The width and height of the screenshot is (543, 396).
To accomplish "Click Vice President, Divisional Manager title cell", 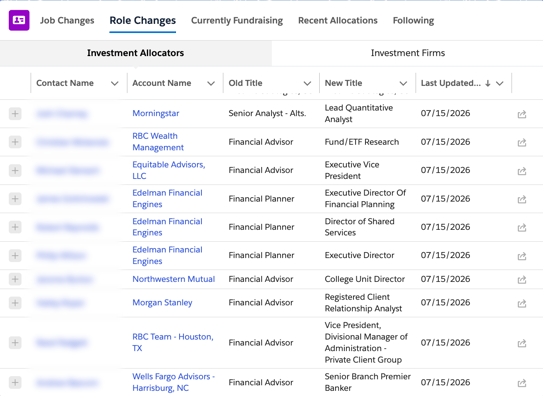I will click(366, 342).
